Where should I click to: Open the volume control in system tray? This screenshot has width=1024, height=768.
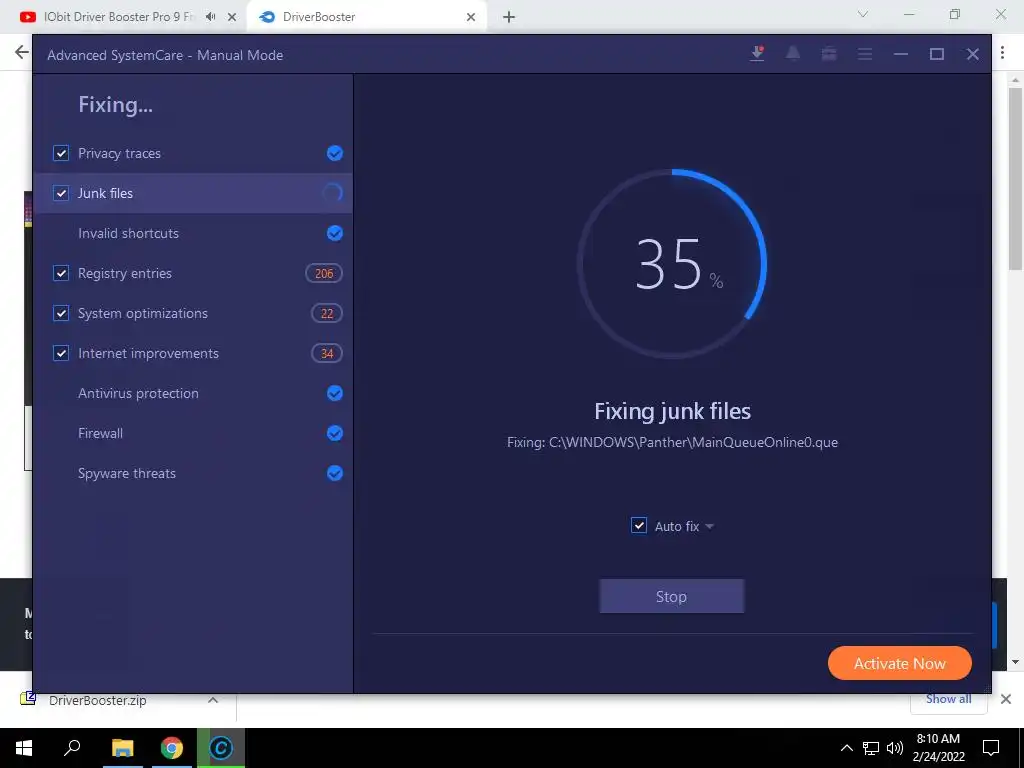(895, 748)
